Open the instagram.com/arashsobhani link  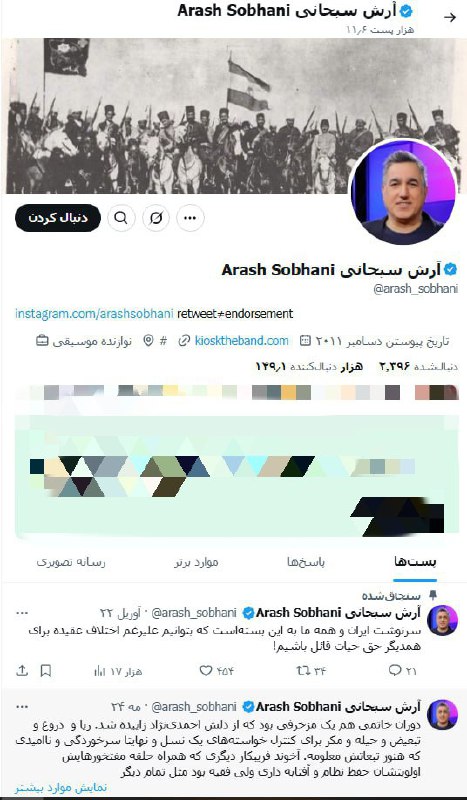94,313
